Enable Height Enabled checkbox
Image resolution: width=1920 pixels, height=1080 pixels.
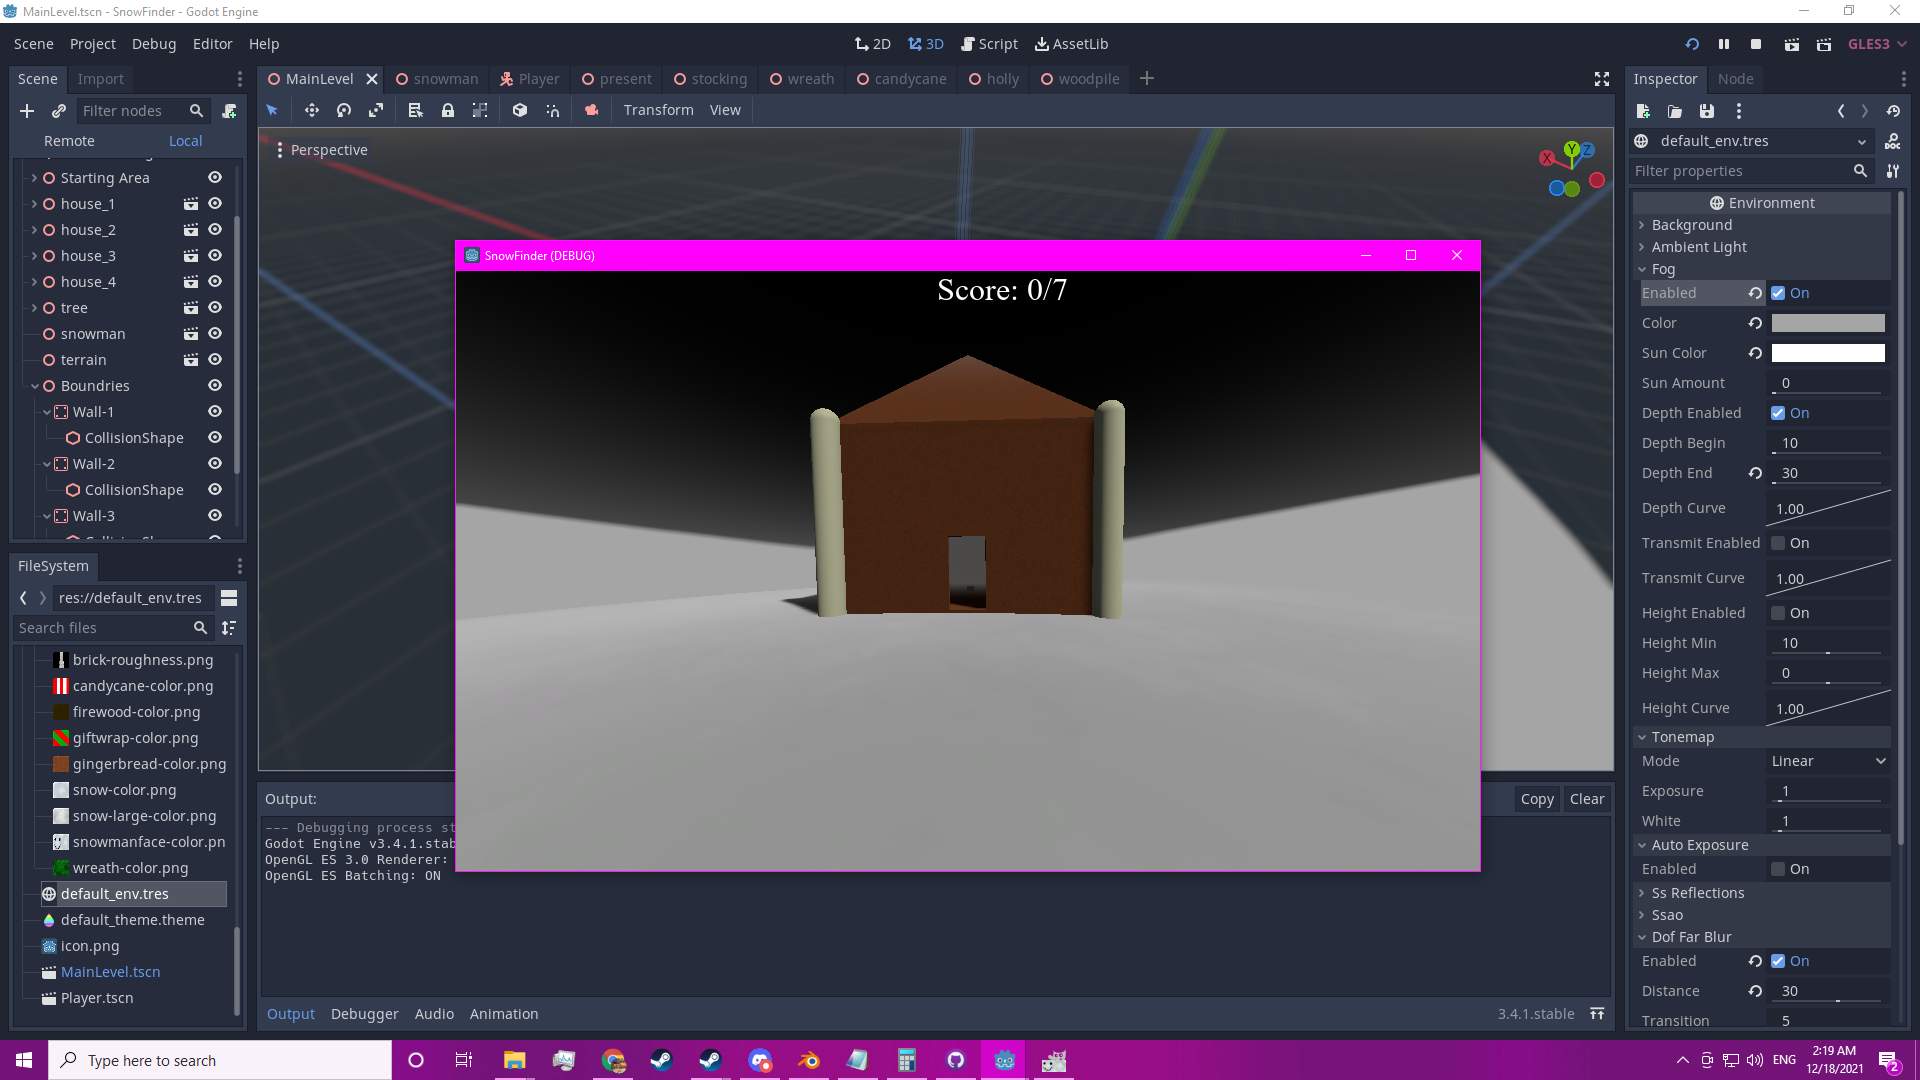tap(1778, 613)
